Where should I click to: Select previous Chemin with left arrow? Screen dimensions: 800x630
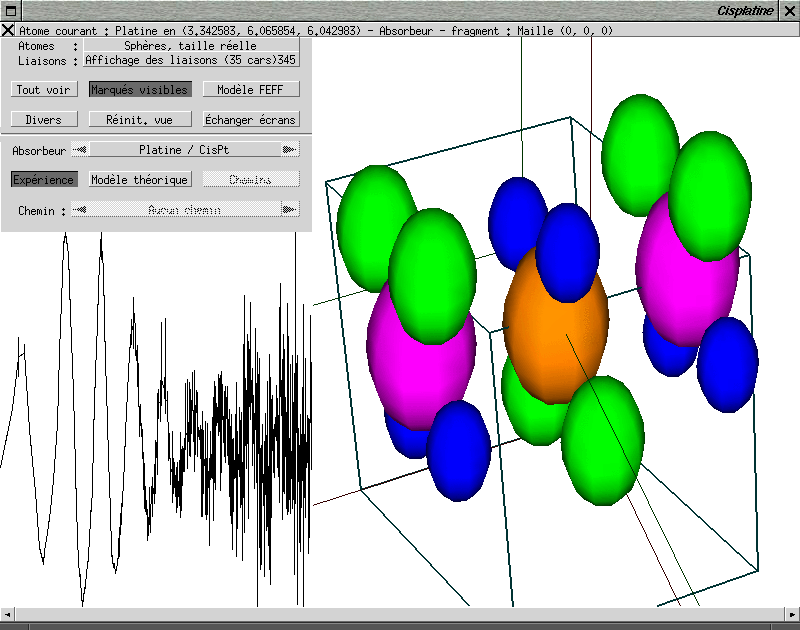tap(80, 209)
